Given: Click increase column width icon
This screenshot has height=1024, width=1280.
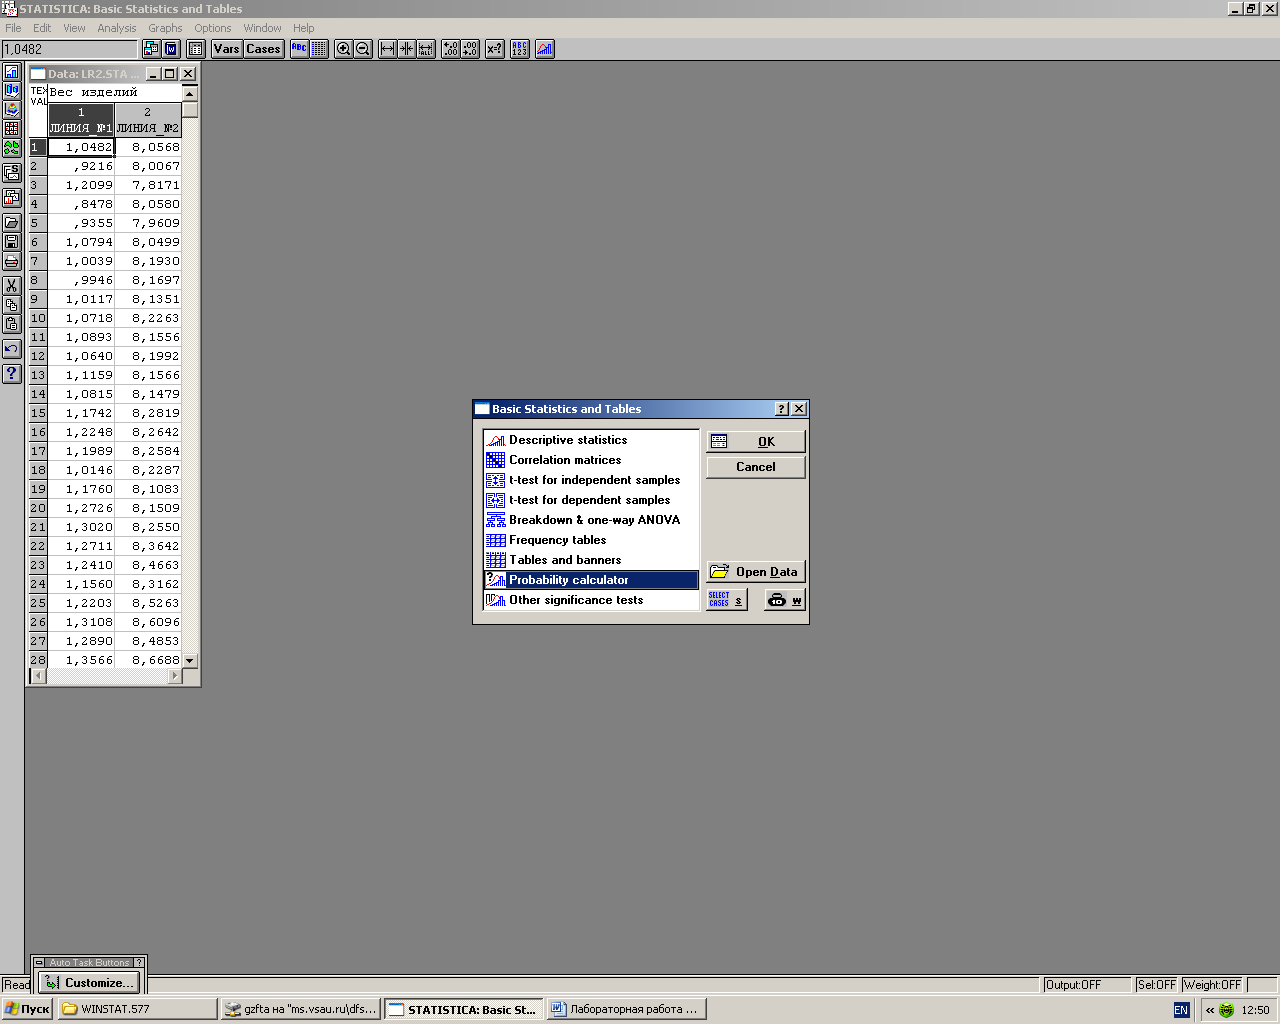Looking at the screenshot, I should click(x=387, y=49).
